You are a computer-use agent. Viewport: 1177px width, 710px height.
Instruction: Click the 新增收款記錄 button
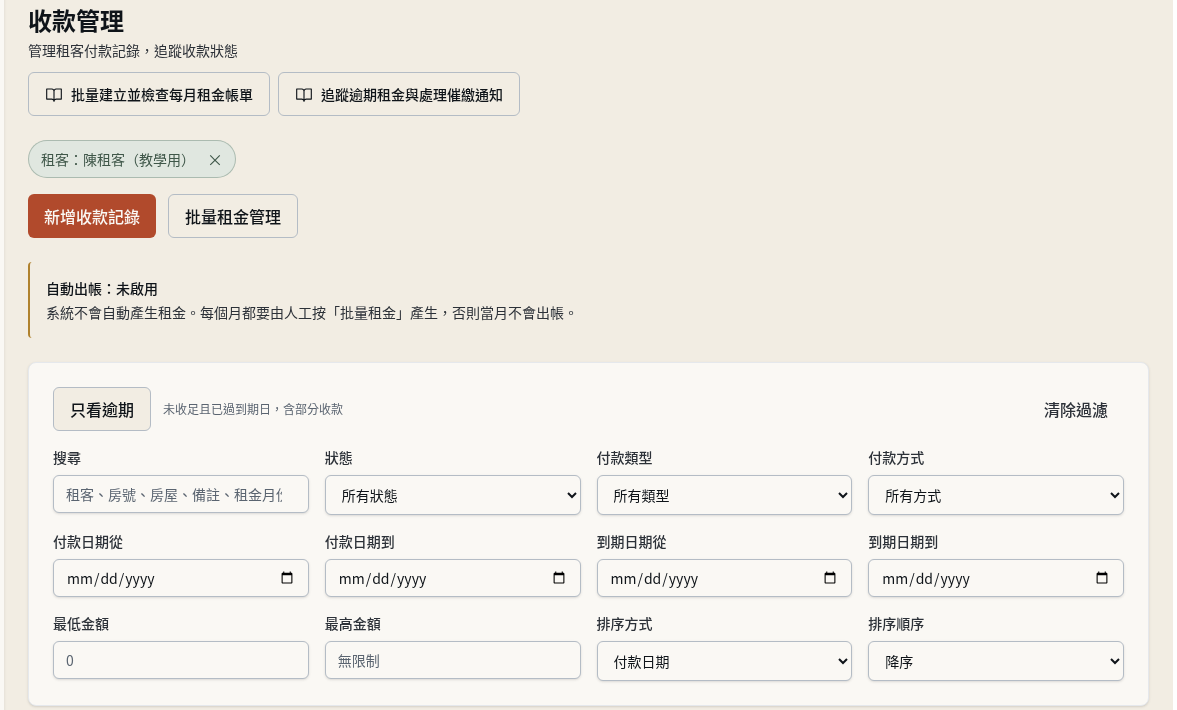92,216
